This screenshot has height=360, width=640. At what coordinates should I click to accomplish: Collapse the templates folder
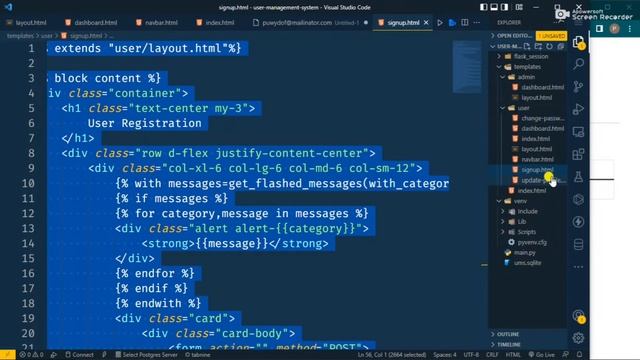click(527, 67)
